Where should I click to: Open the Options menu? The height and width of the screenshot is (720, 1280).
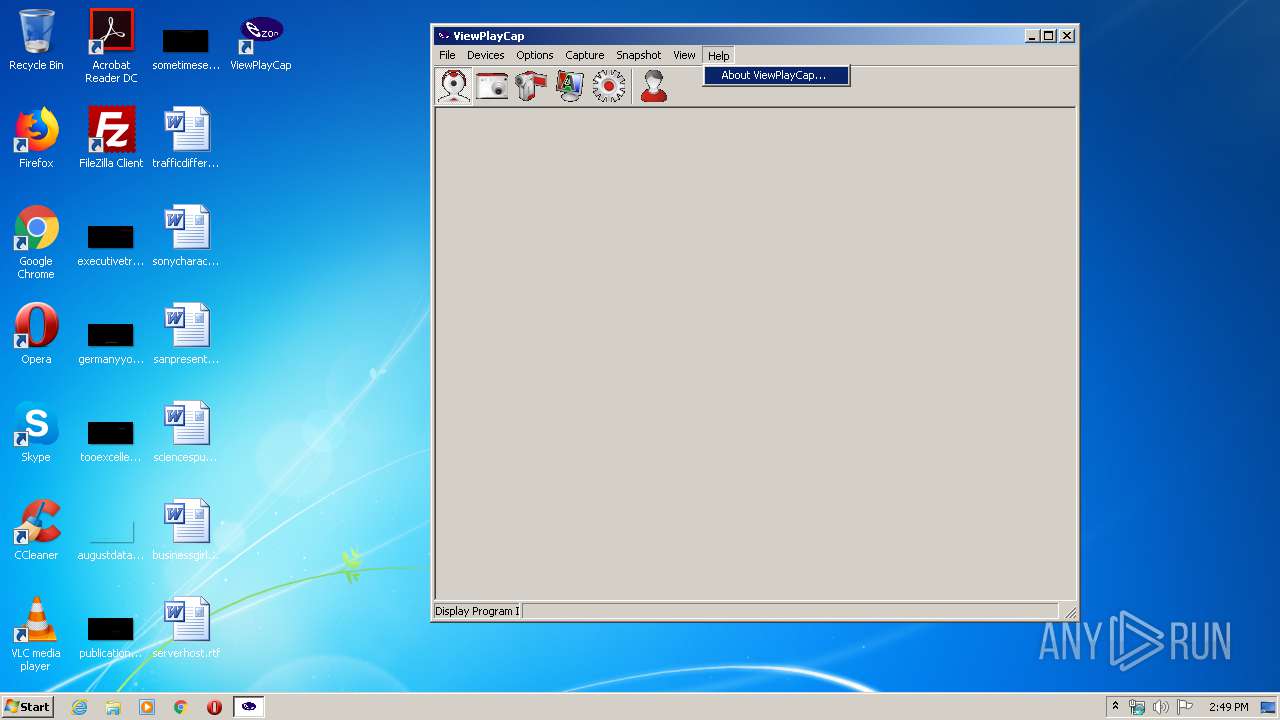coord(534,55)
